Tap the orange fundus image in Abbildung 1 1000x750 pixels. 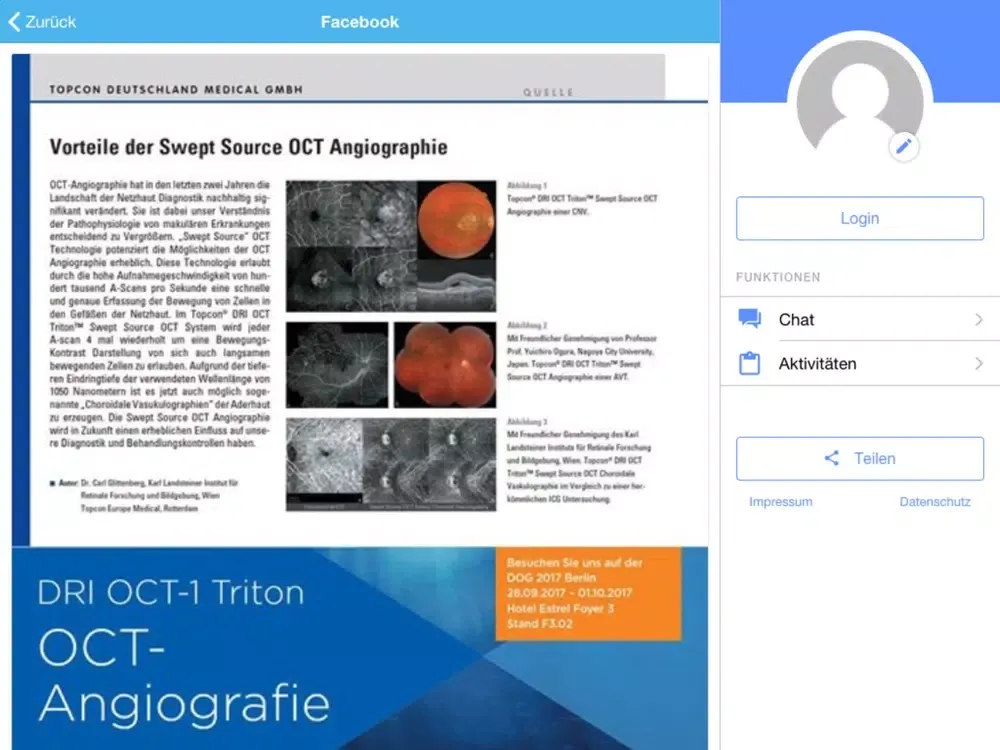click(x=456, y=220)
